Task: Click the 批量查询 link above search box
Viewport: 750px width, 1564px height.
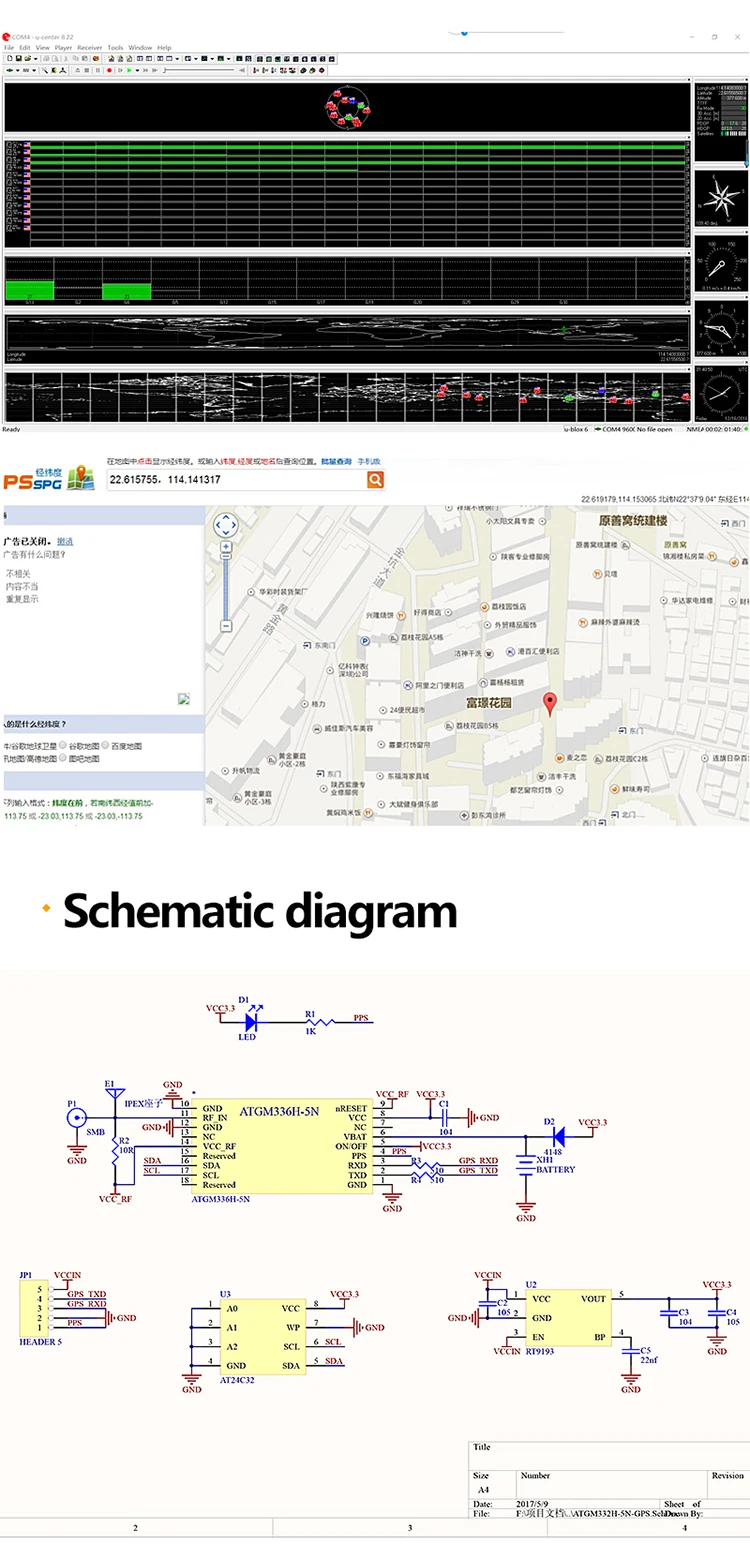Action: tap(336, 461)
